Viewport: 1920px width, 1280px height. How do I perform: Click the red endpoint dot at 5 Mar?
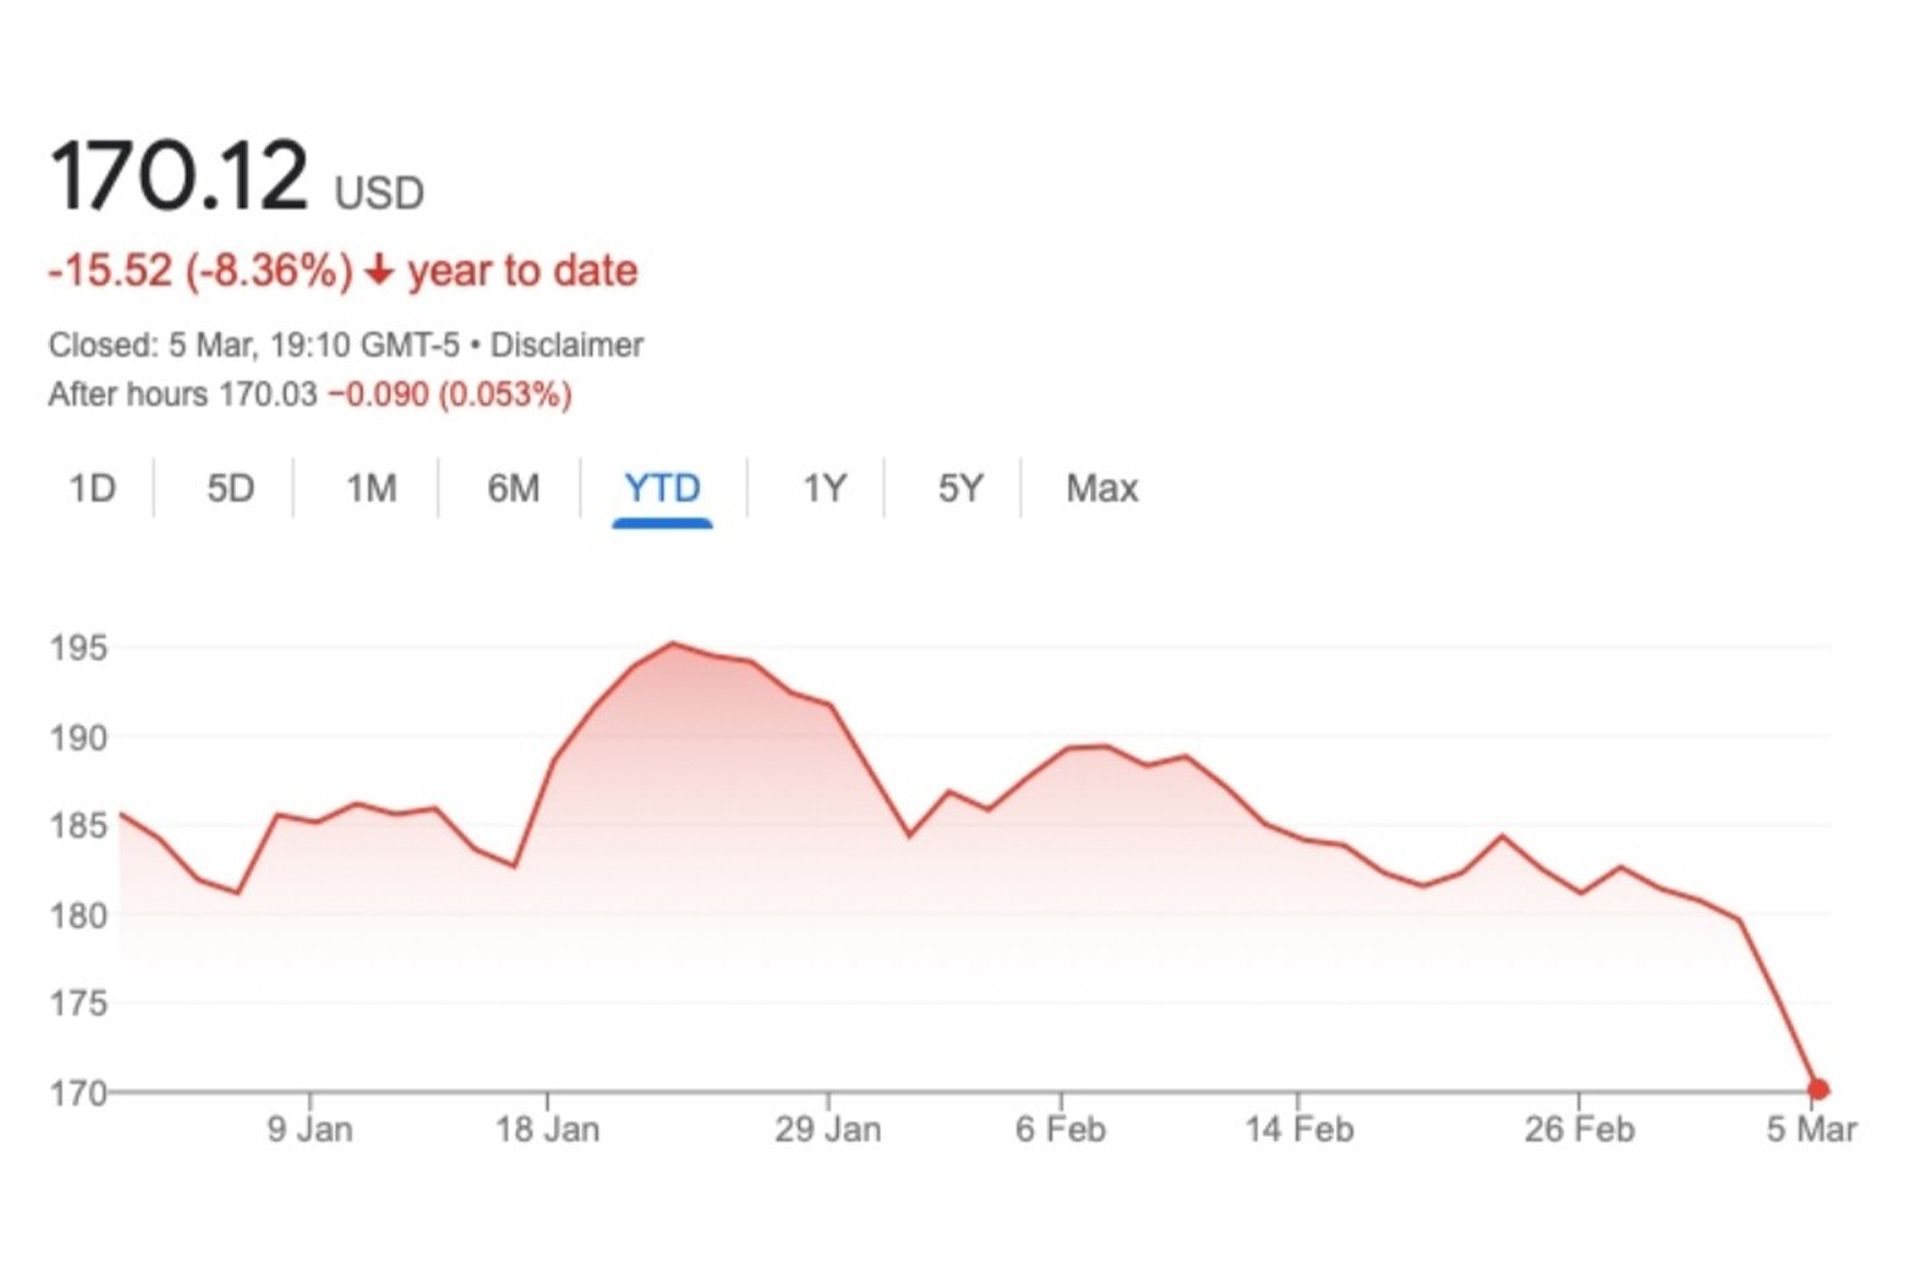1818,1090
